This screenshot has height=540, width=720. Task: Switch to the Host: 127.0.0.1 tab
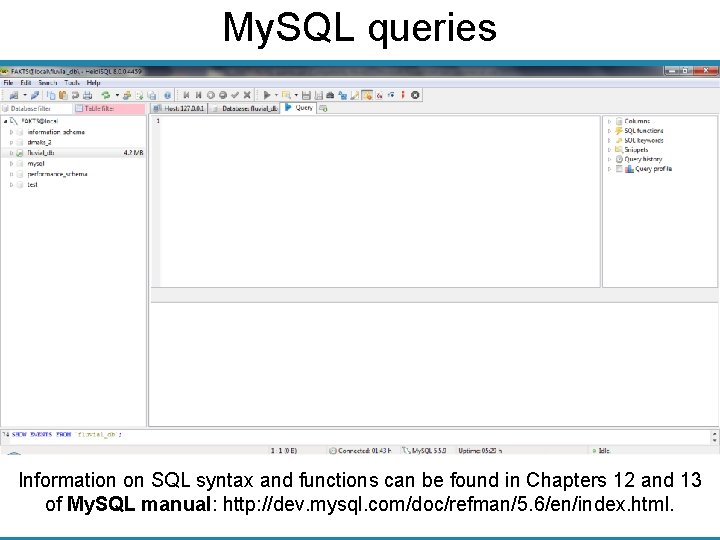179,108
